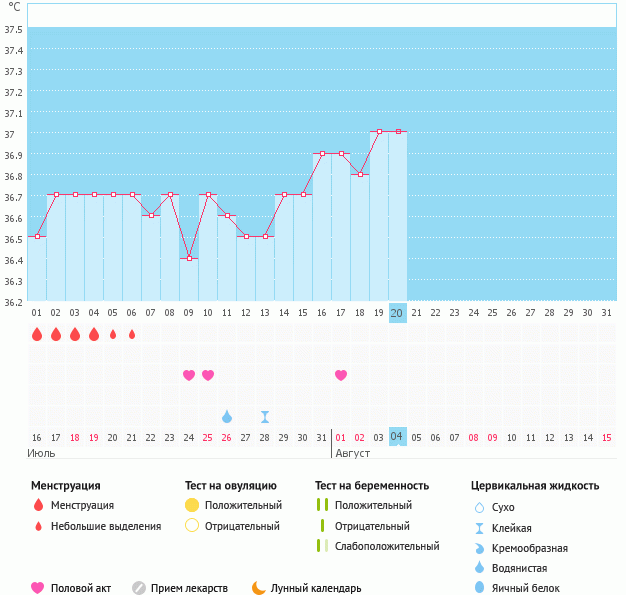This screenshot has height=595, width=626.
Task: Click the temperature point at 36.9 on day 16
Action: click(x=322, y=153)
